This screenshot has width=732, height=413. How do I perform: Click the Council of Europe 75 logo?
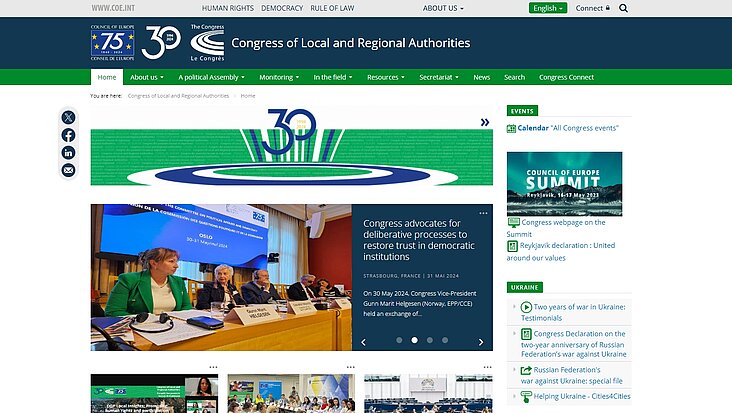pyautogui.click(x=113, y=42)
